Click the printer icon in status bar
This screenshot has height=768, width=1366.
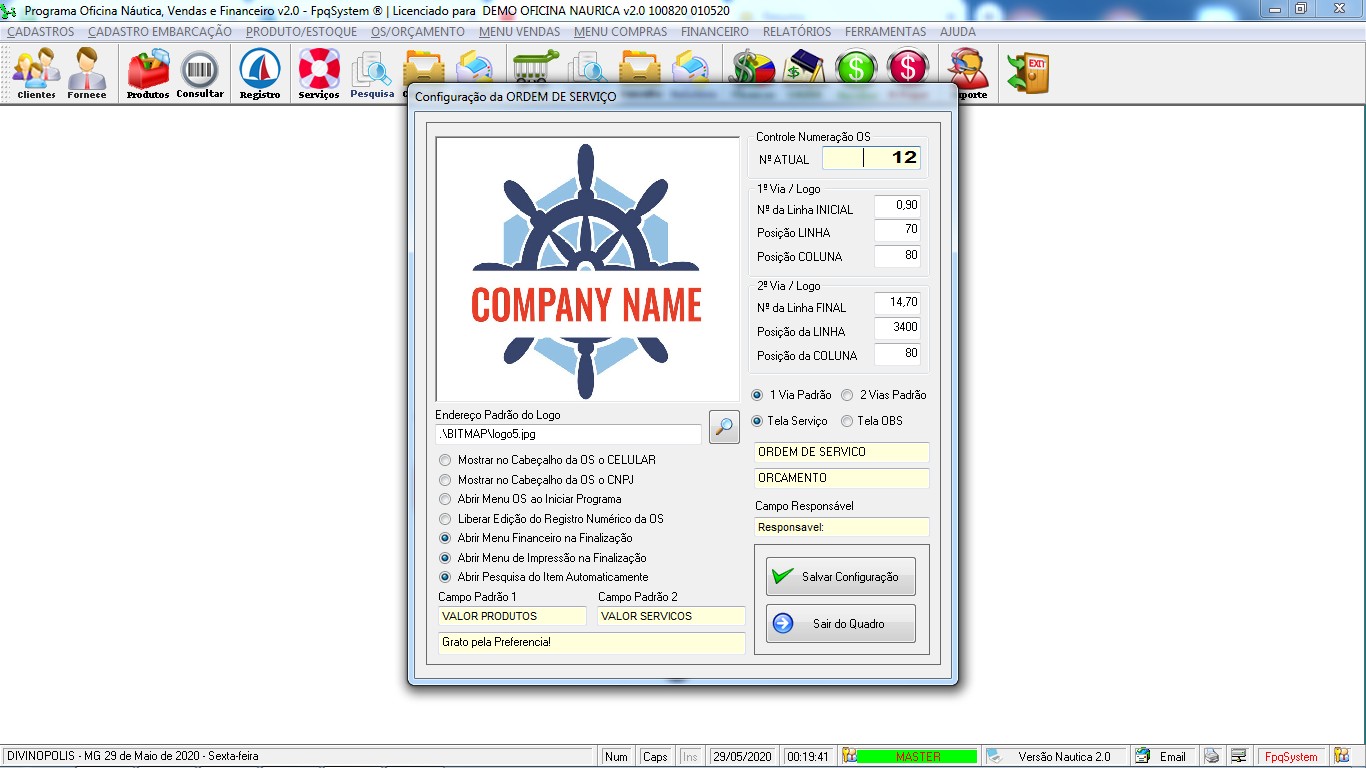[x=1211, y=757]
